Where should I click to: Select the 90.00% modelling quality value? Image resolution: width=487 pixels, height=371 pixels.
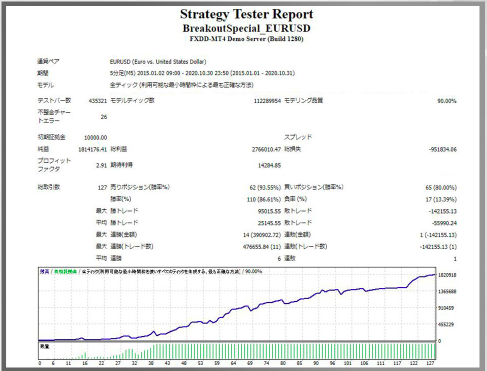coord(447,101)
